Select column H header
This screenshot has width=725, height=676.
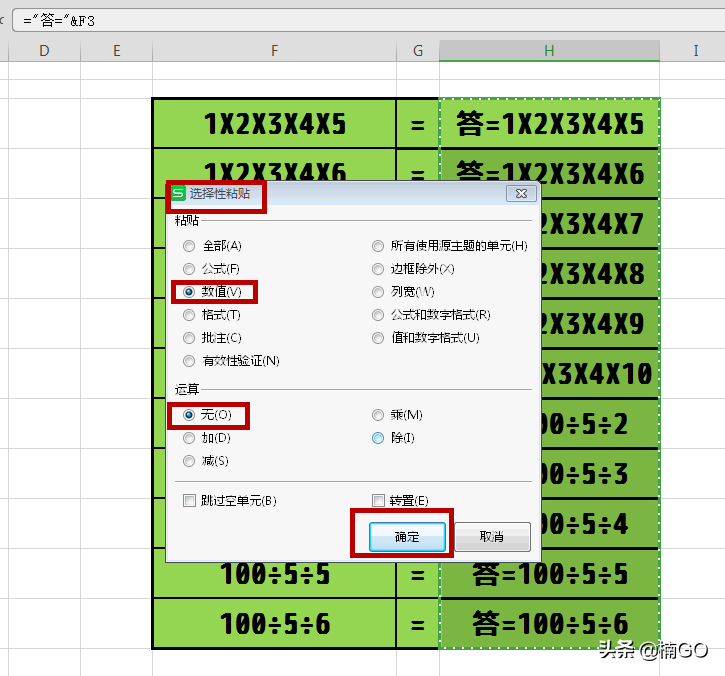click(x=549, y=50)
